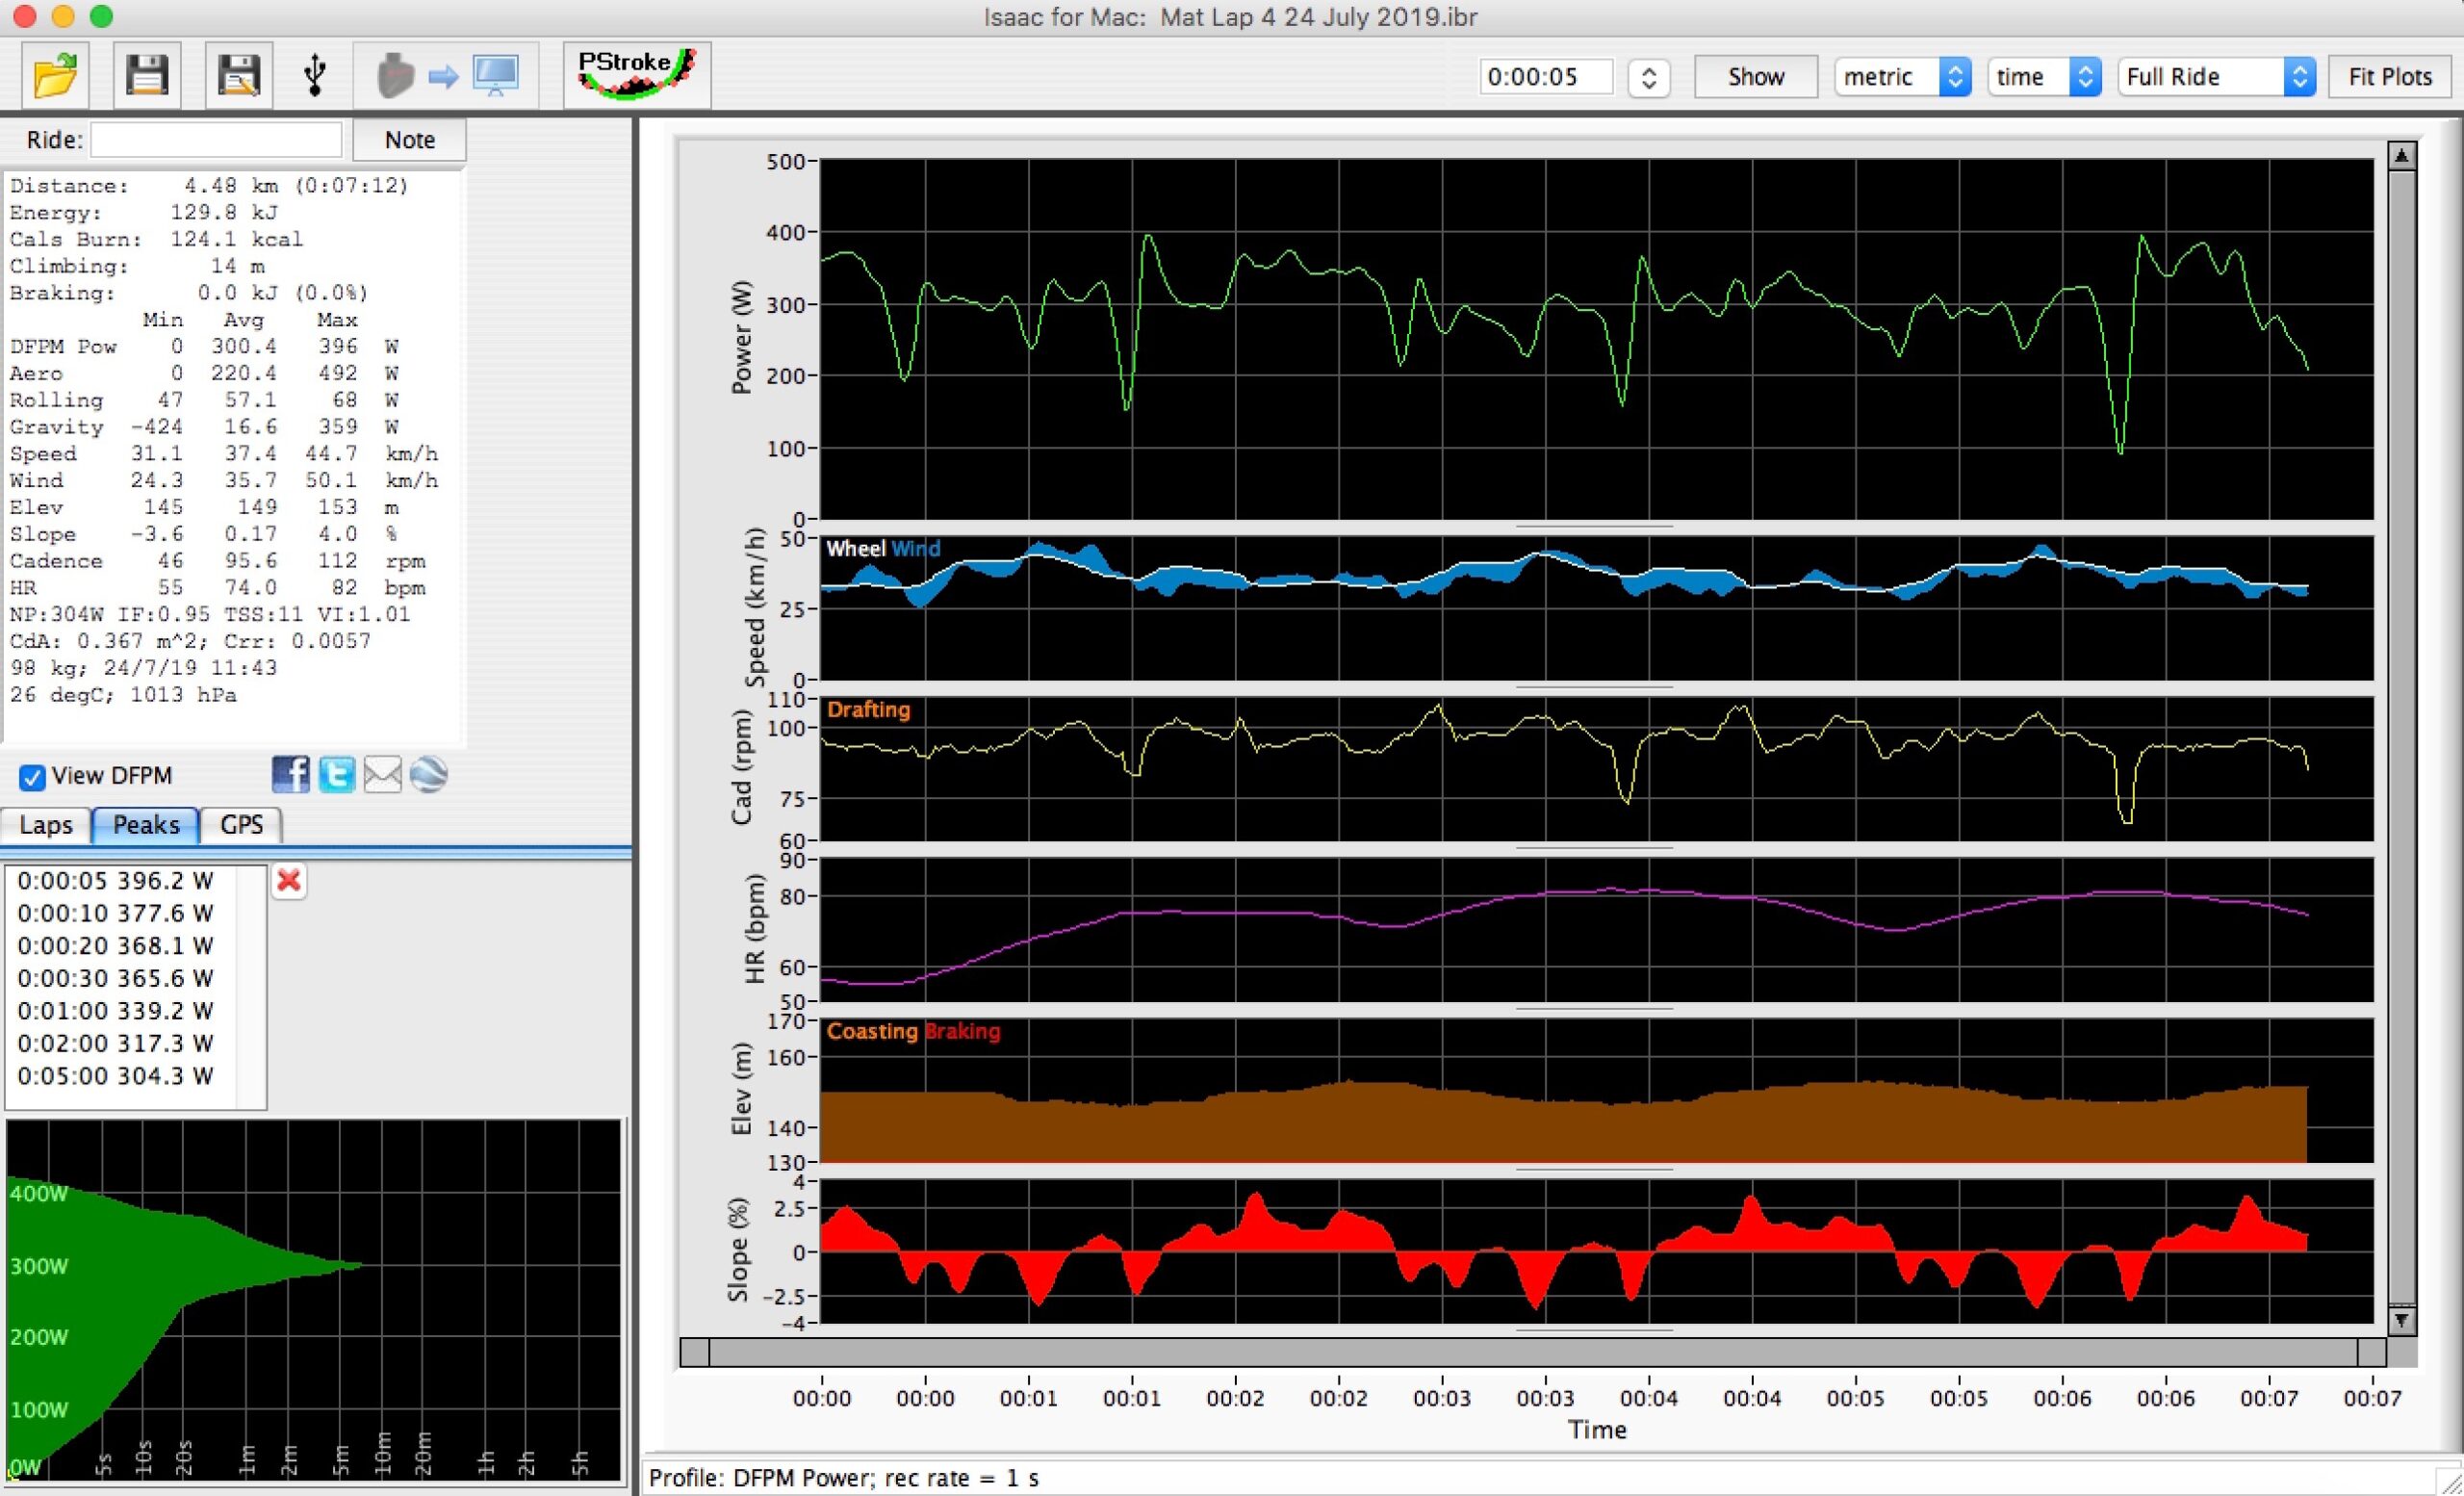The height and width of the screenshot is (1496, 2464).
Task: Open the PStroke analysis tool
Action: (637, 75)
